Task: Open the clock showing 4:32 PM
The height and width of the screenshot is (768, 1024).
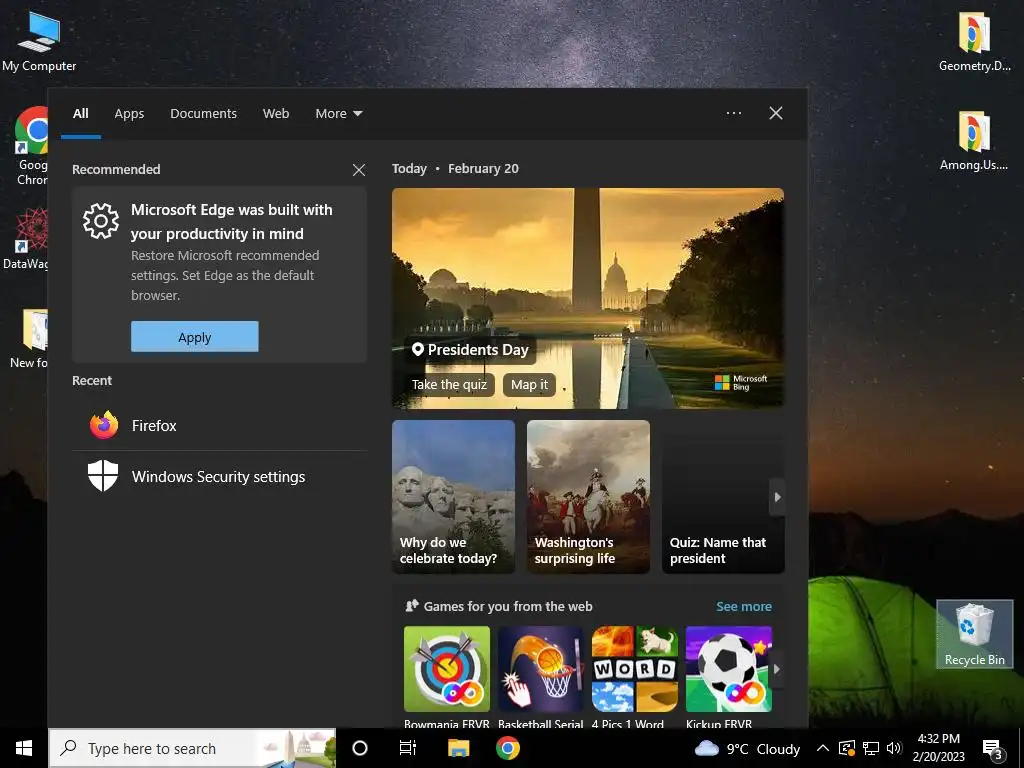Action: coord(938,748)
